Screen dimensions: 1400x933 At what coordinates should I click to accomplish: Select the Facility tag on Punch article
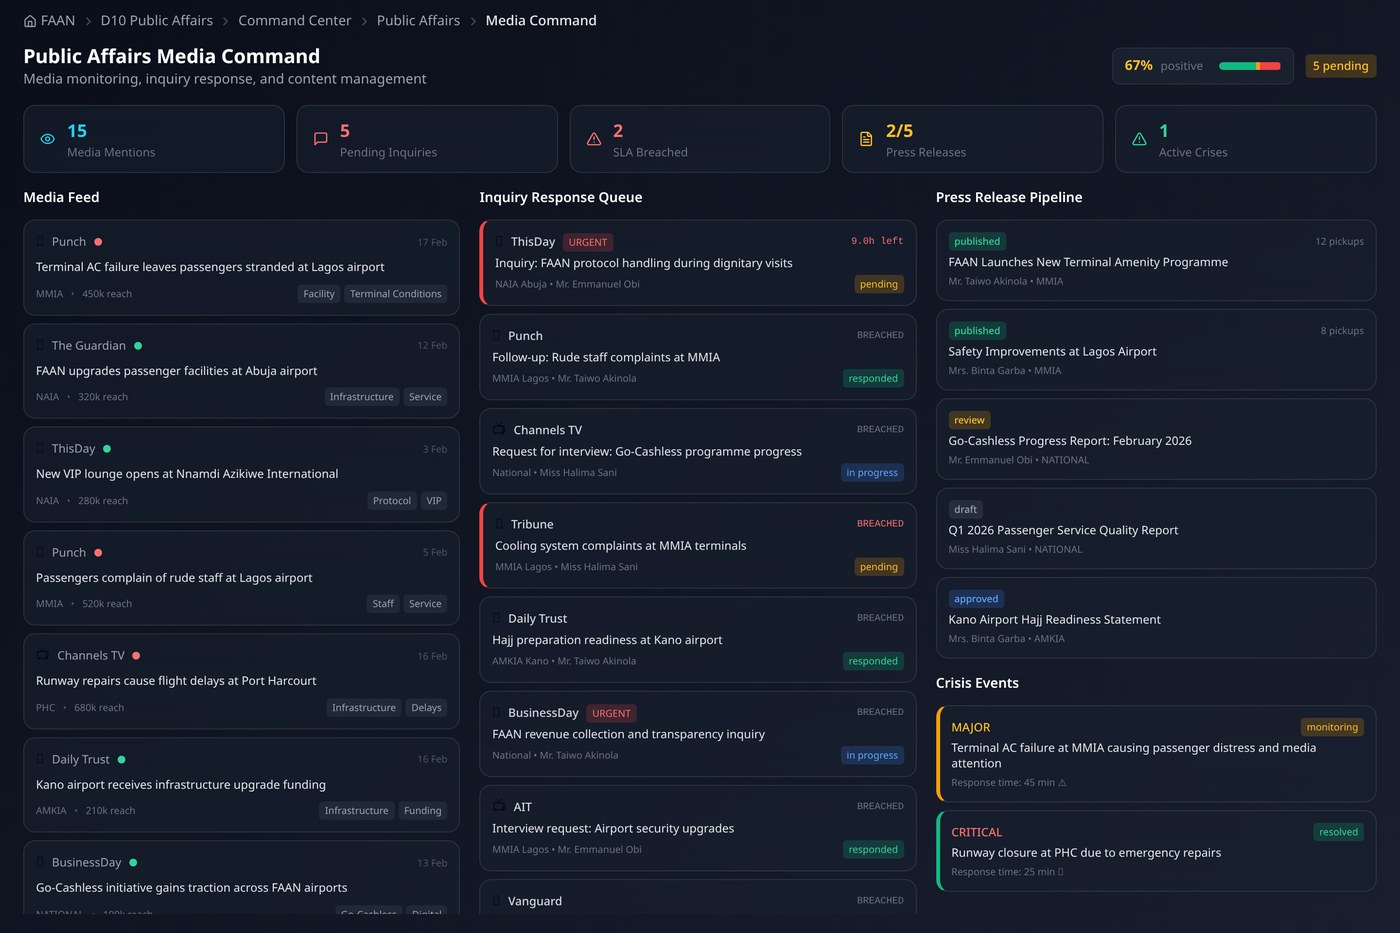coord(319,294)
